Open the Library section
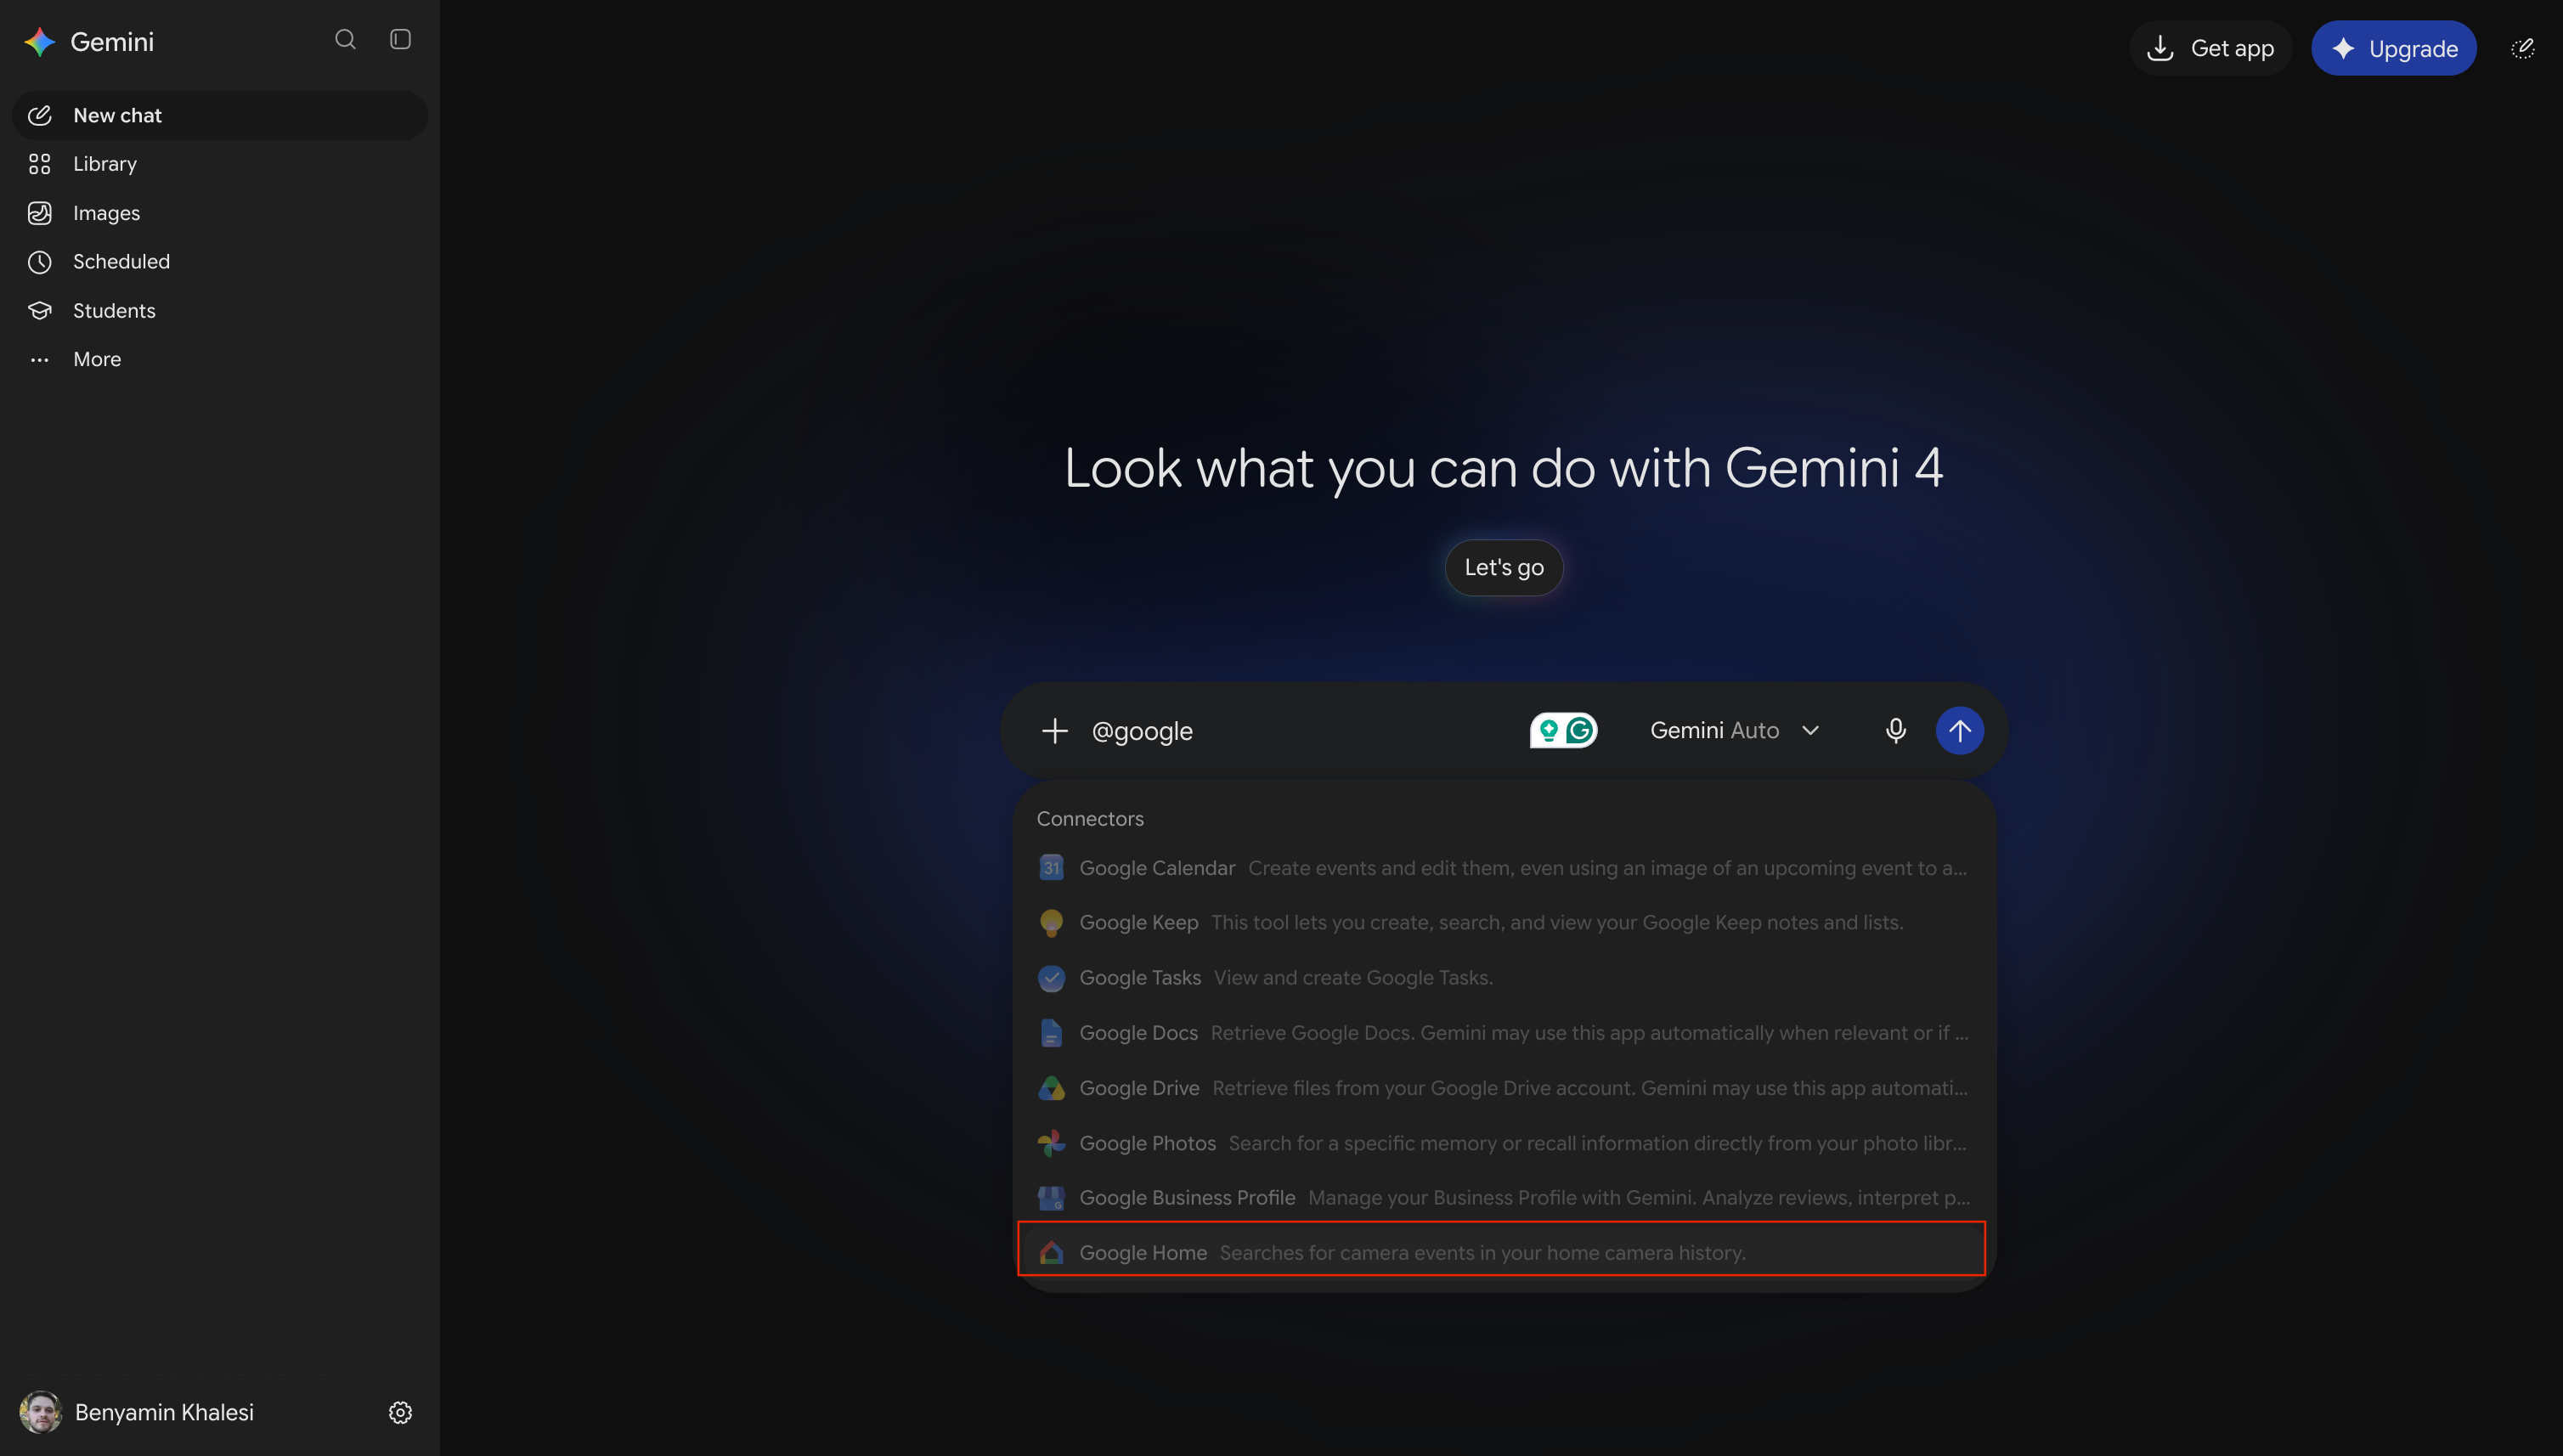The image size is (2563, 1456). coord(219,164)
